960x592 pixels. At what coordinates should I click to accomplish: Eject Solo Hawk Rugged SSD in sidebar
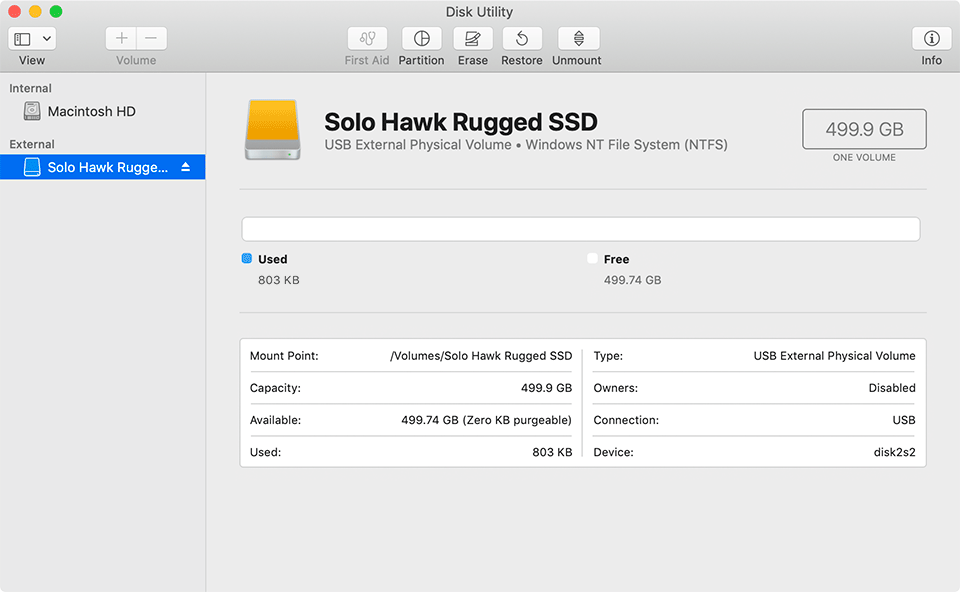coord(185,168)
